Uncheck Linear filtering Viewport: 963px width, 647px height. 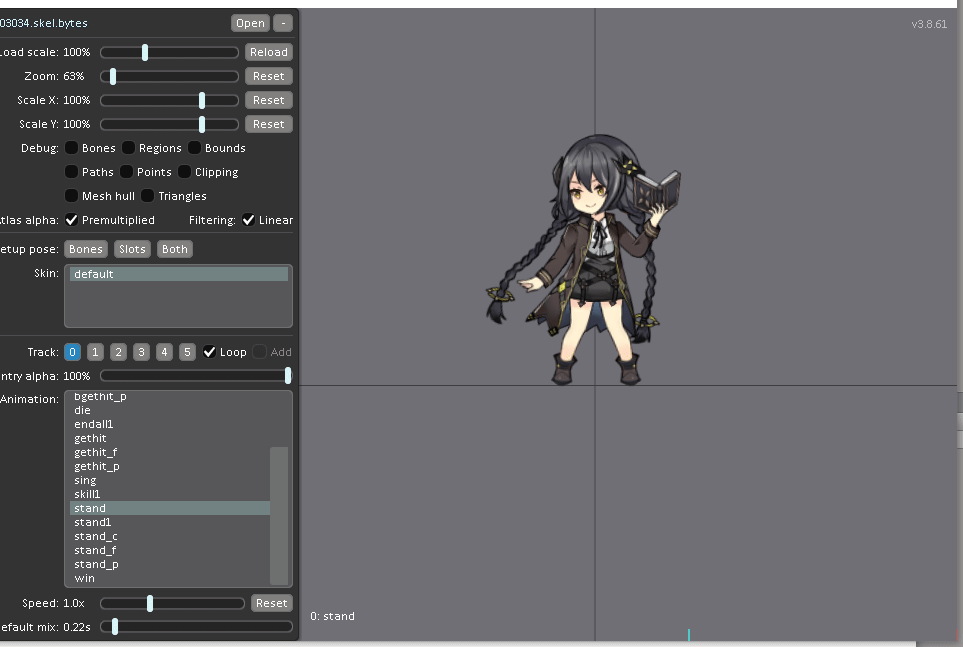[248, 220]
